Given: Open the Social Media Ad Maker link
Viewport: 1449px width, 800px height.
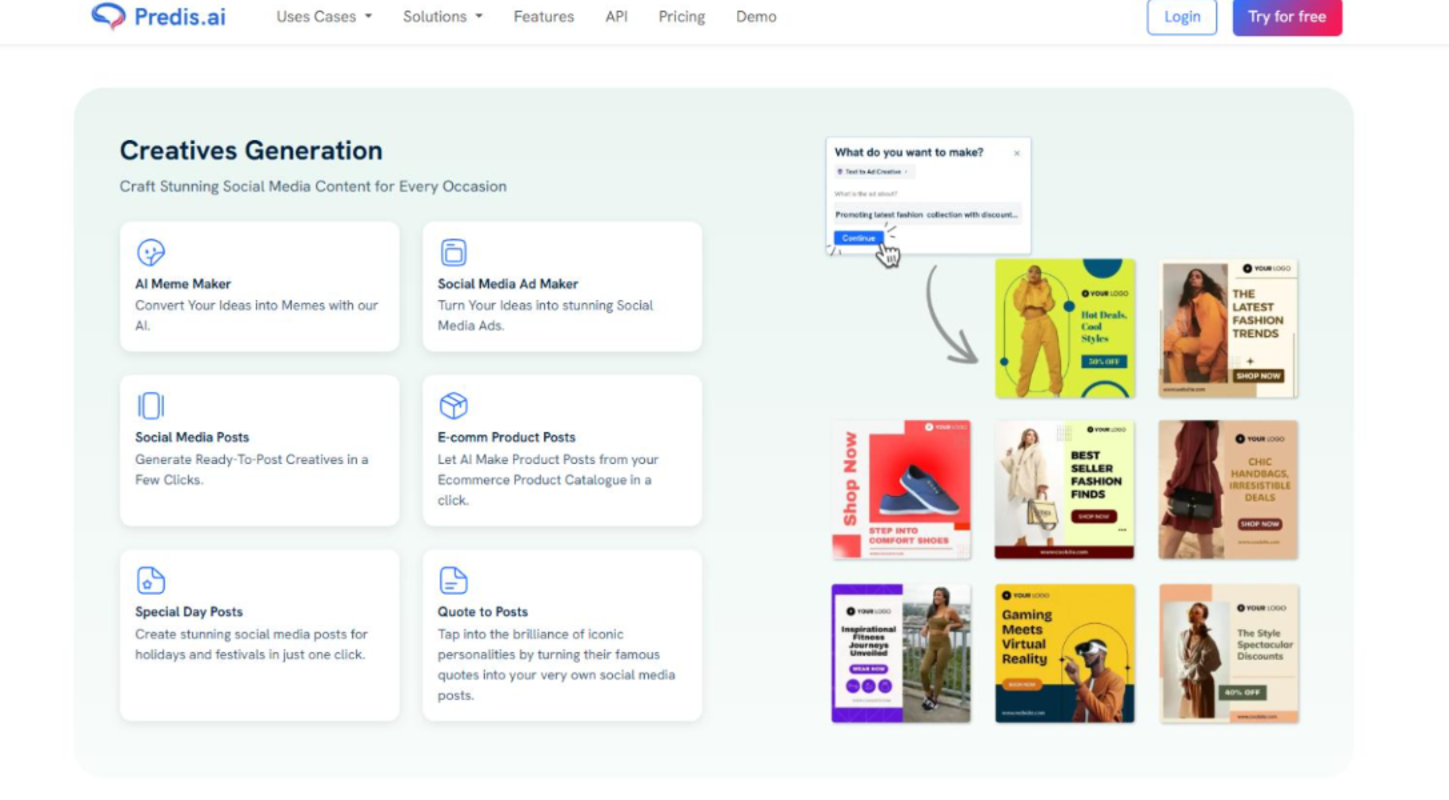Looking at the screenshot, I should [508, 284].
